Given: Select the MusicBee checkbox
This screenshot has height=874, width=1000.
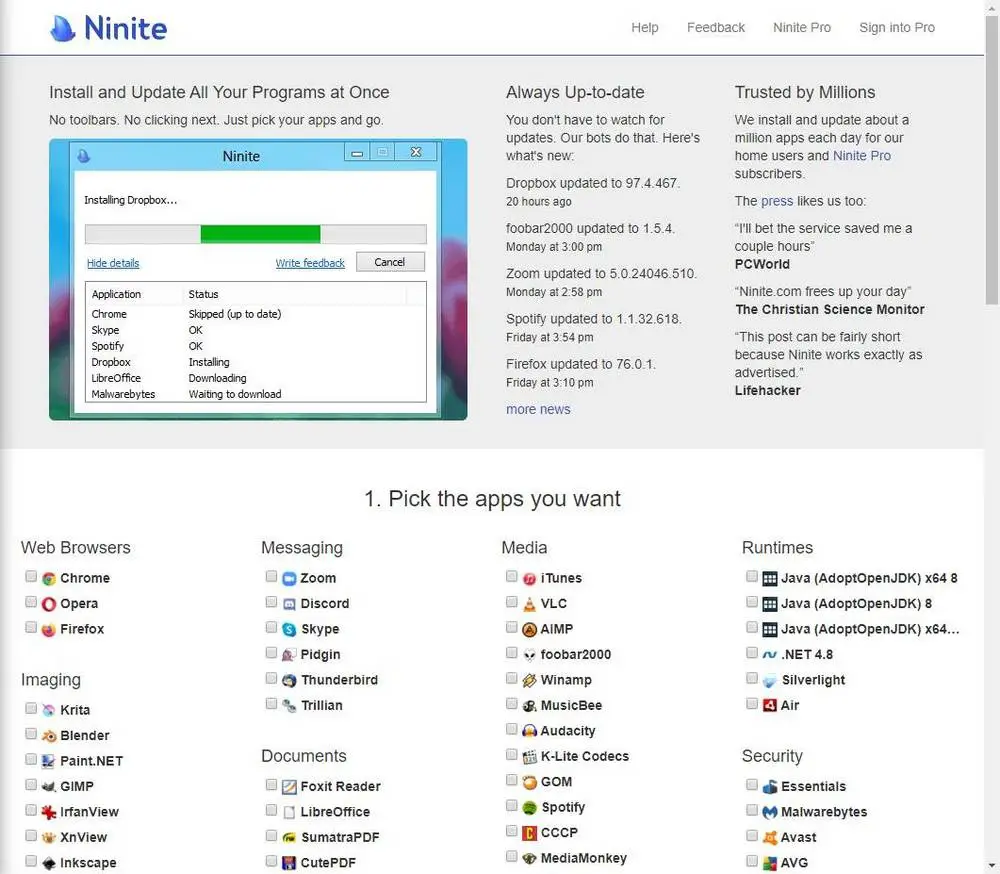Looking at the screenshot, I should 511,704.
